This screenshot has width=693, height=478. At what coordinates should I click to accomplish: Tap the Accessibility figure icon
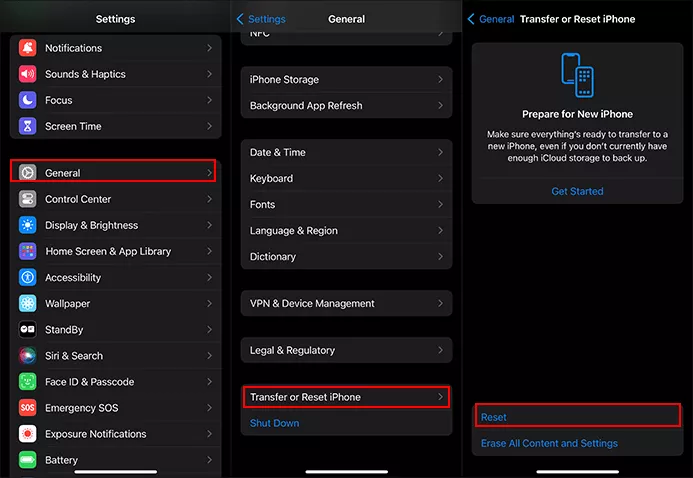click(27, 277)
